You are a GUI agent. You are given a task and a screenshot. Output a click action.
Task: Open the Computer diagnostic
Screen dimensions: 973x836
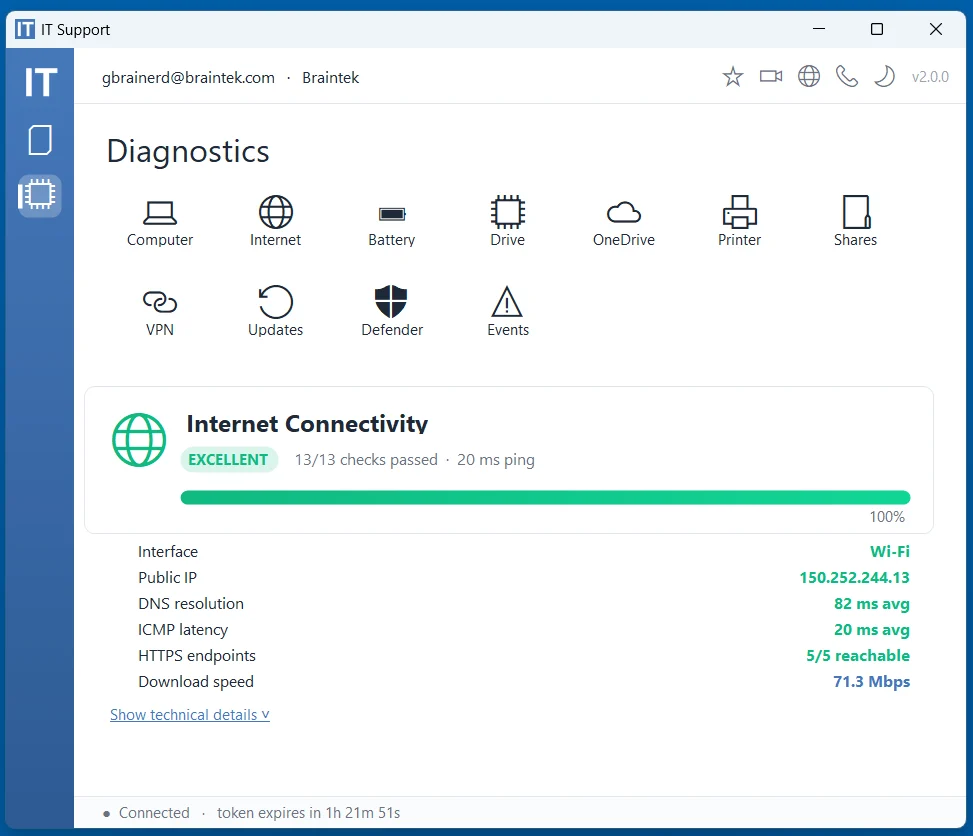point(159,223)
